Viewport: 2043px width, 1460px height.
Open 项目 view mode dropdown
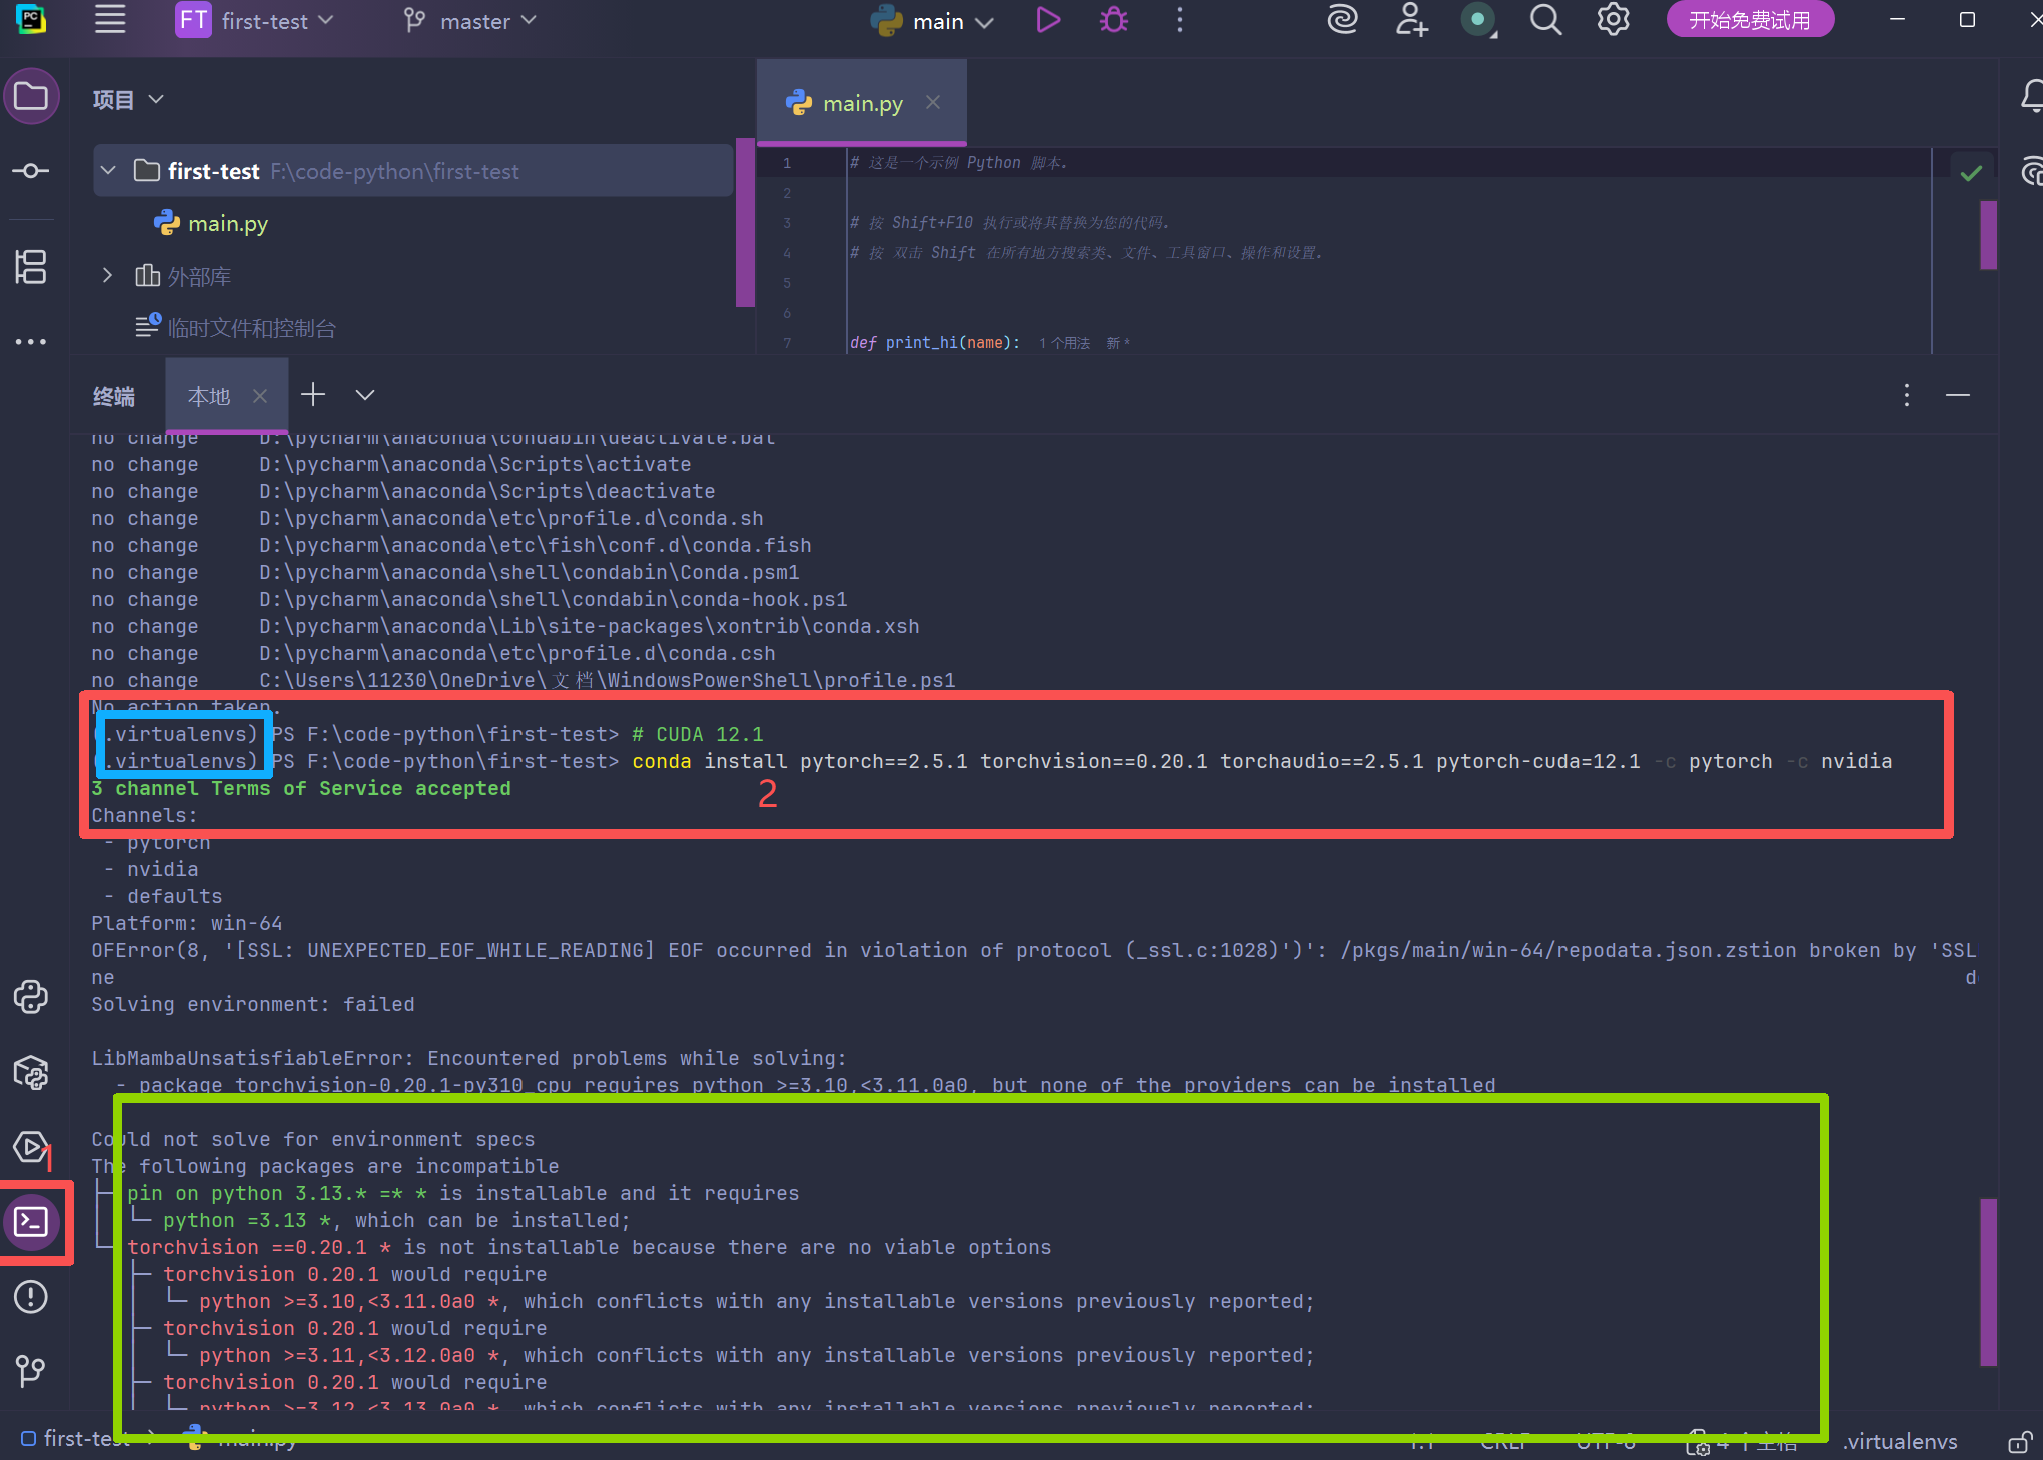(128, 99)
